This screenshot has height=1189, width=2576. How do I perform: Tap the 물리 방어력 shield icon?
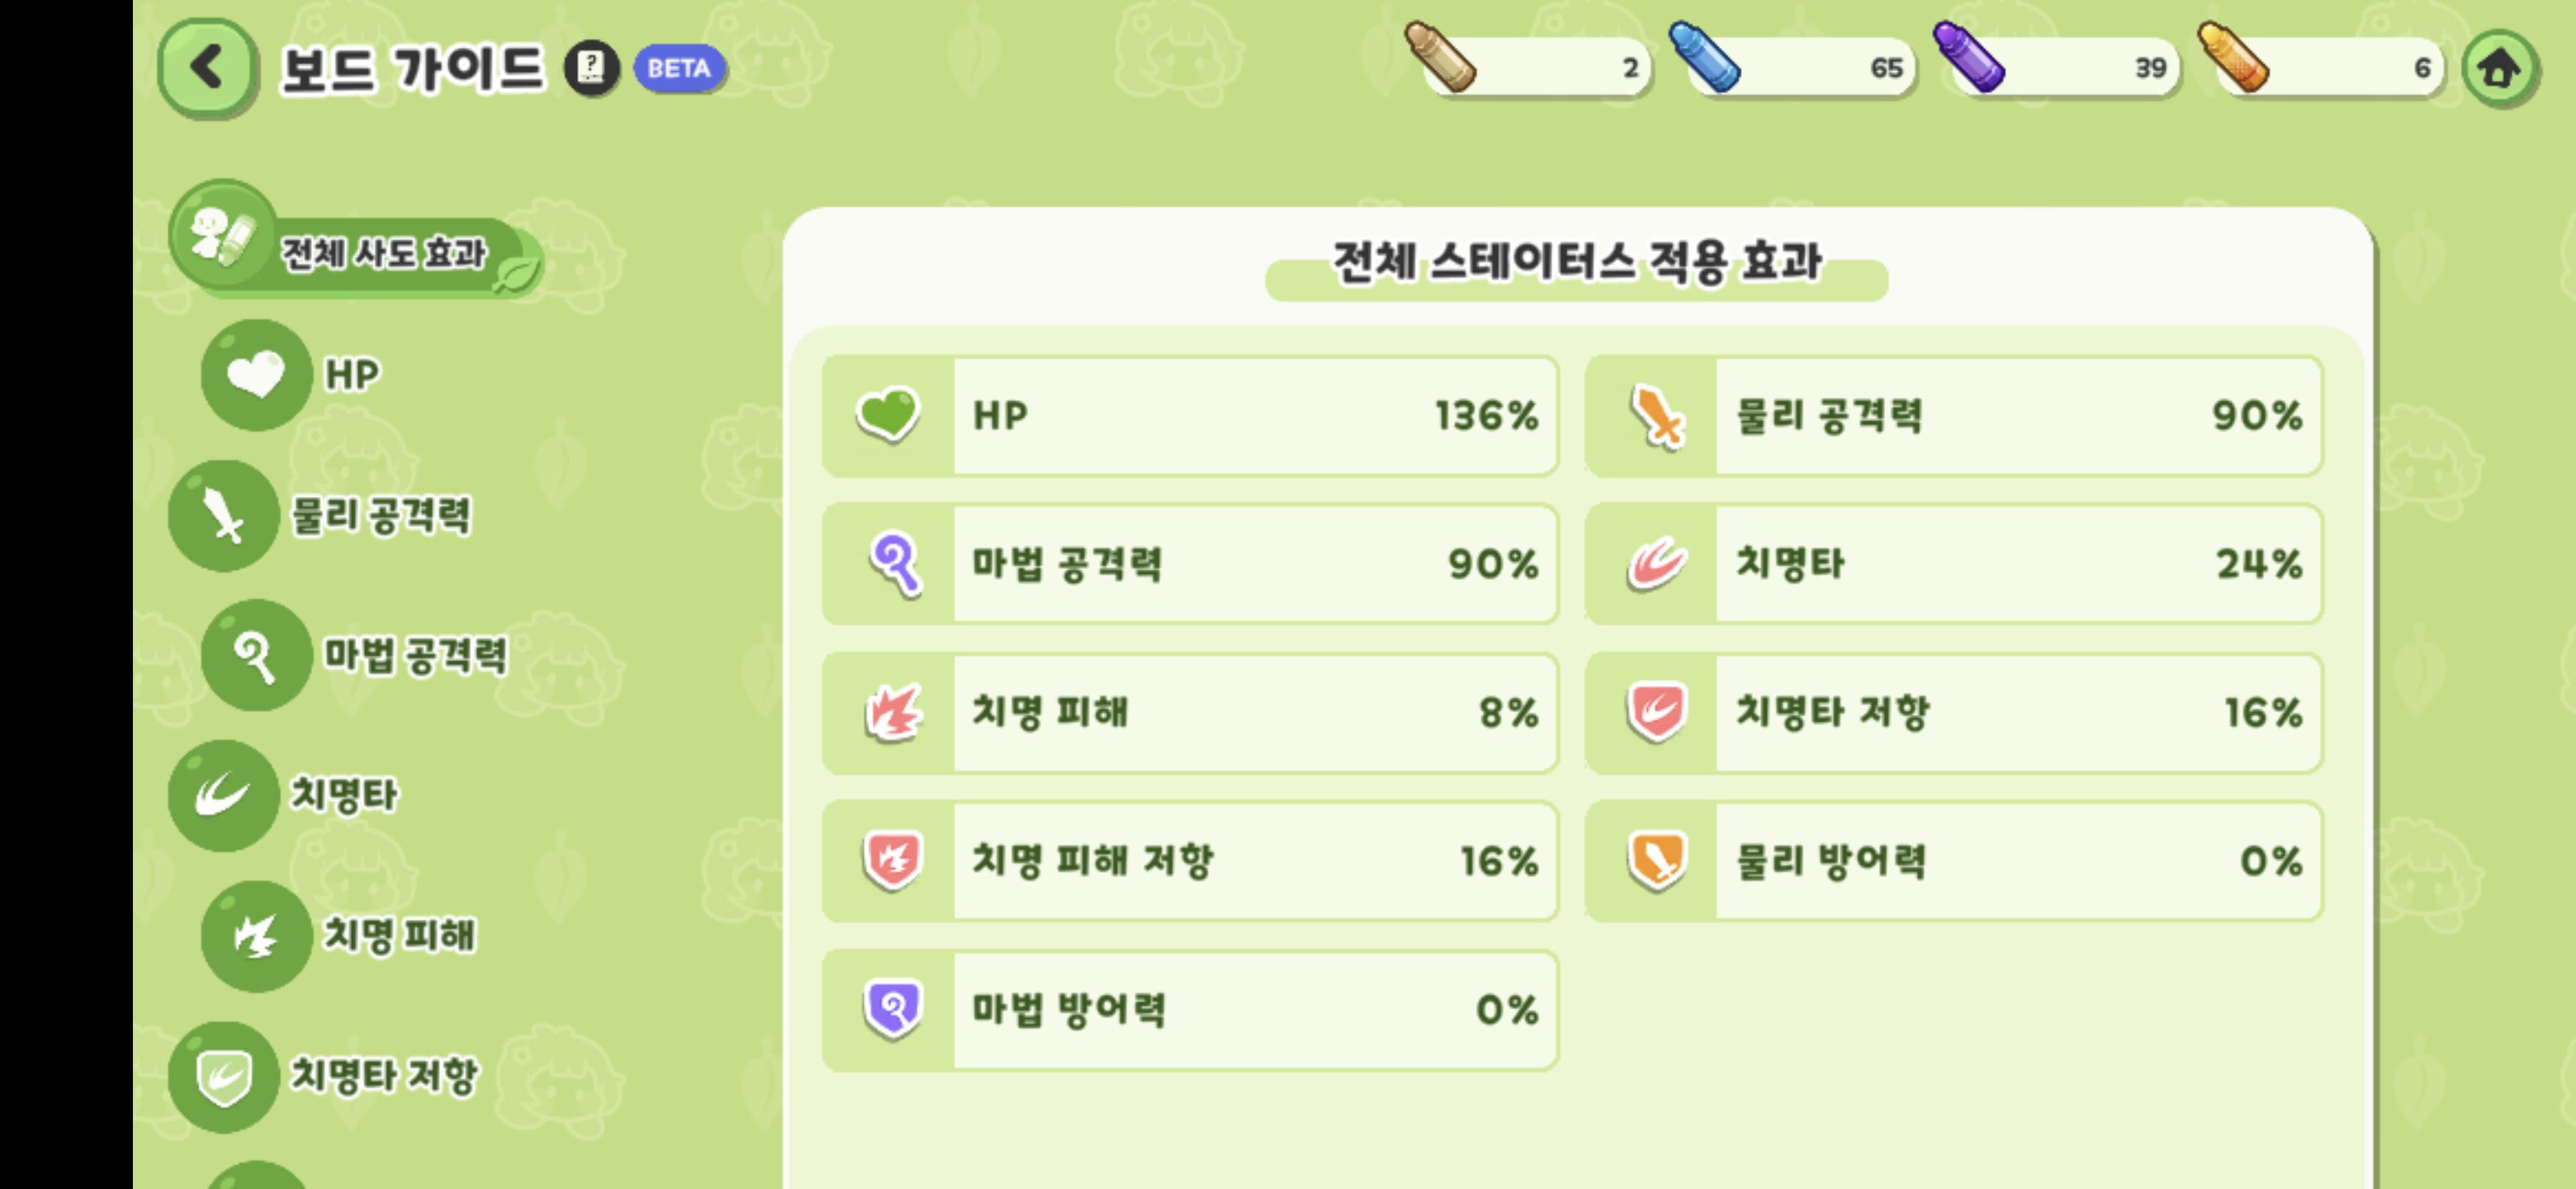(1657, 860)
